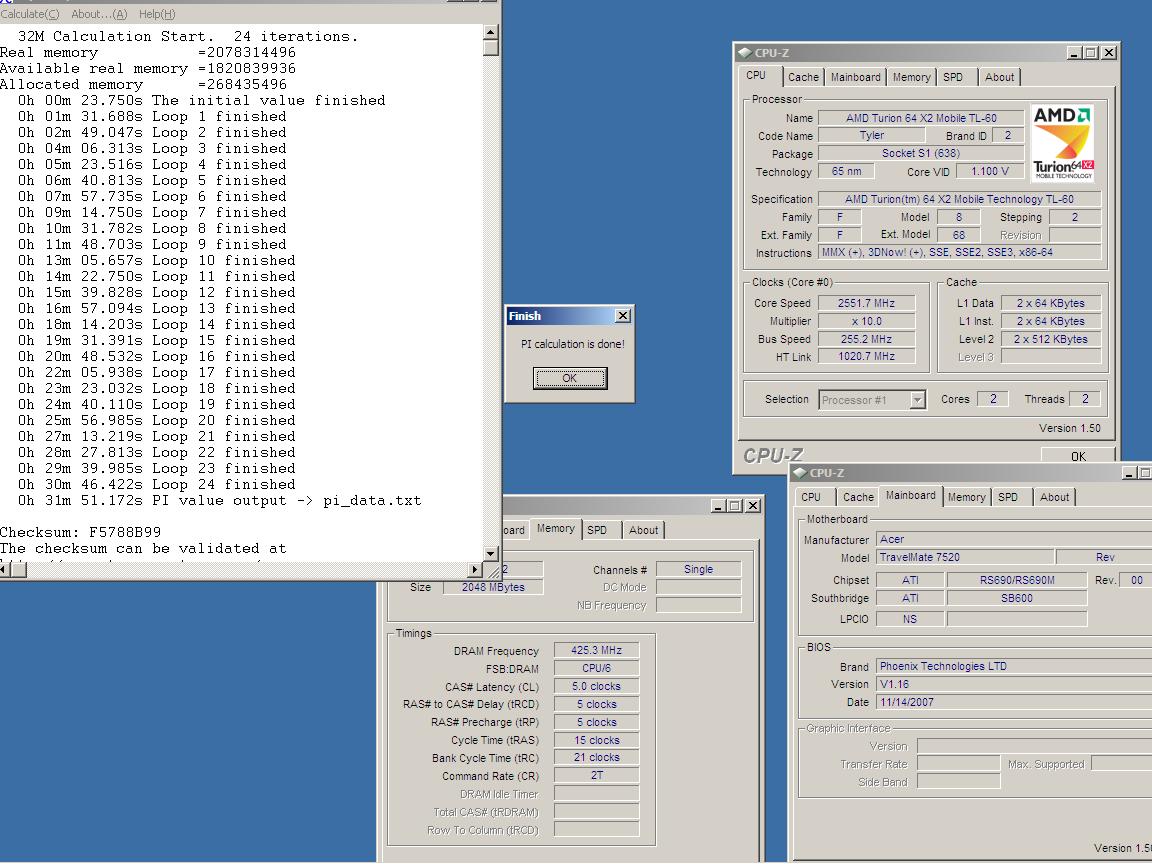Image resolution: width=1152 pixels, height=864 pixels.
Task: Click the BIOS Version value V1.16
Action: pos(1014,684)
